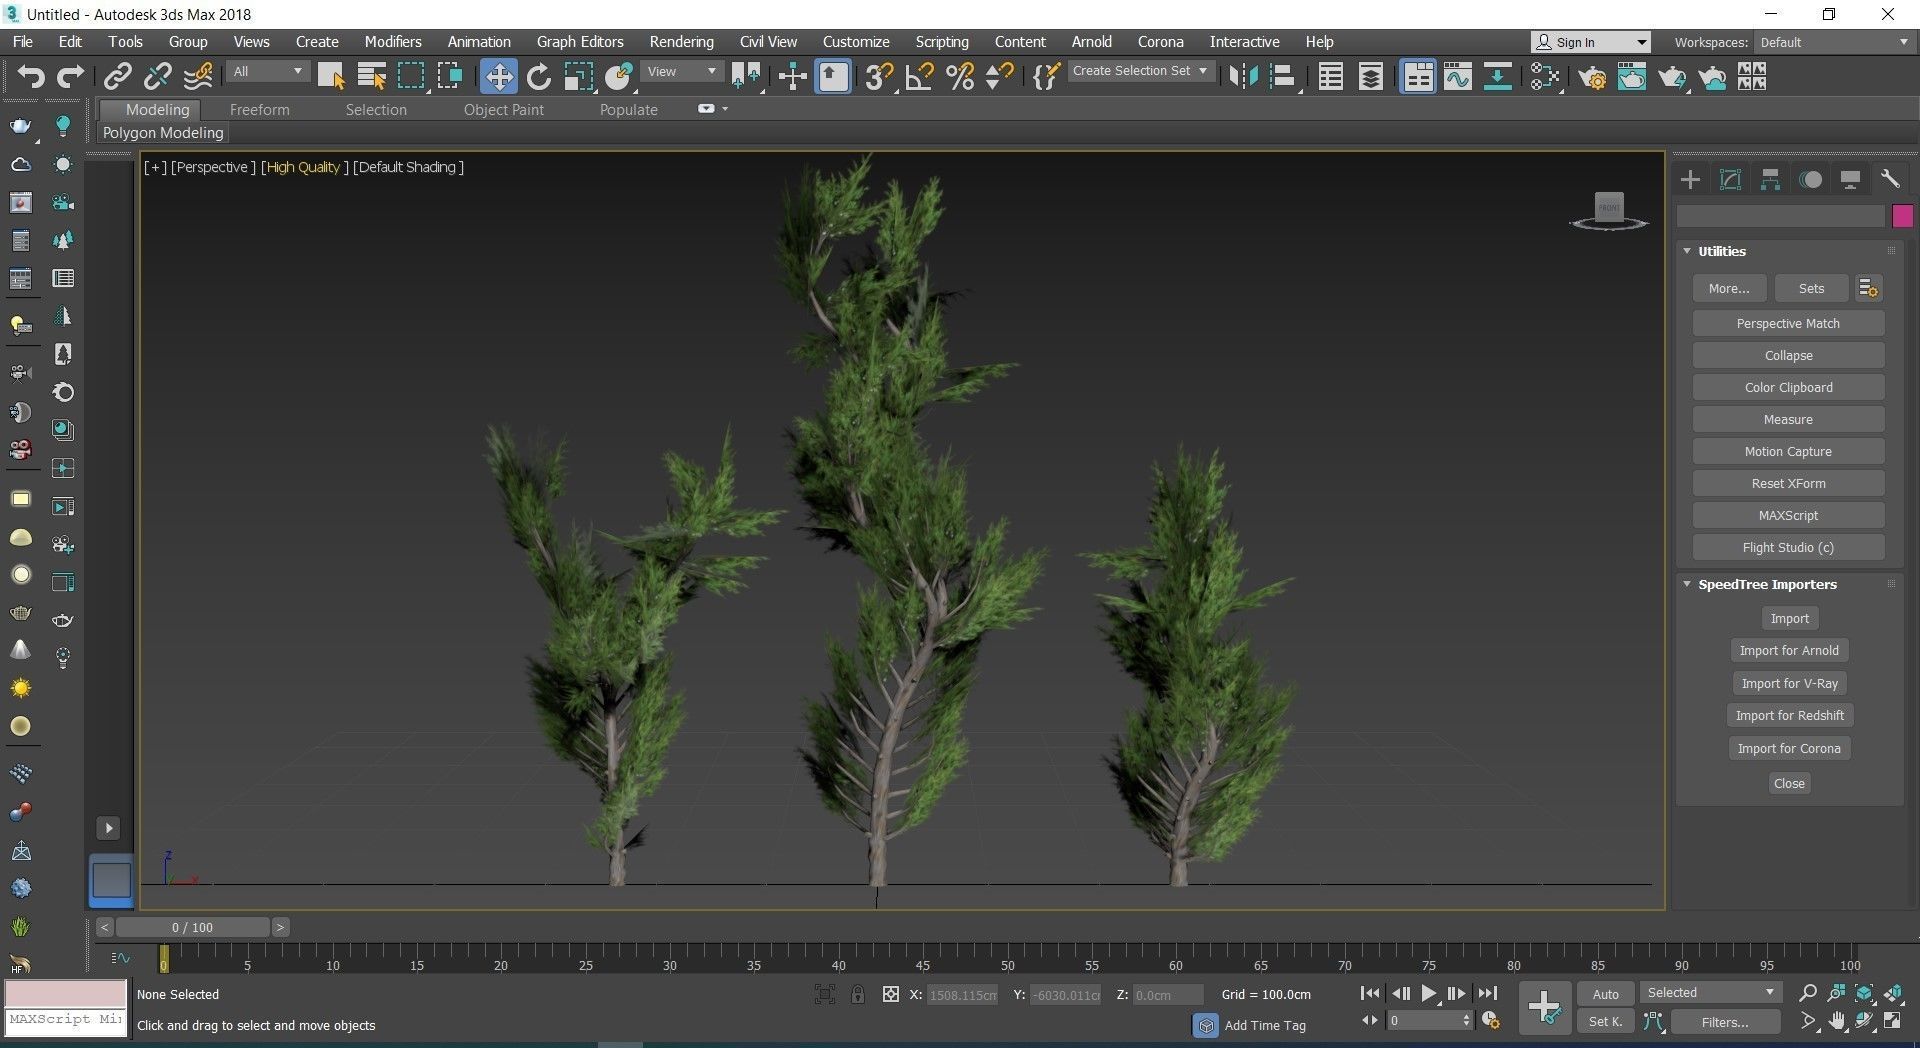The height and width of the screenshot is (1048, 1920).
Task: Open the Rendered Frame Window icon
Action: tap(1632, 77)
